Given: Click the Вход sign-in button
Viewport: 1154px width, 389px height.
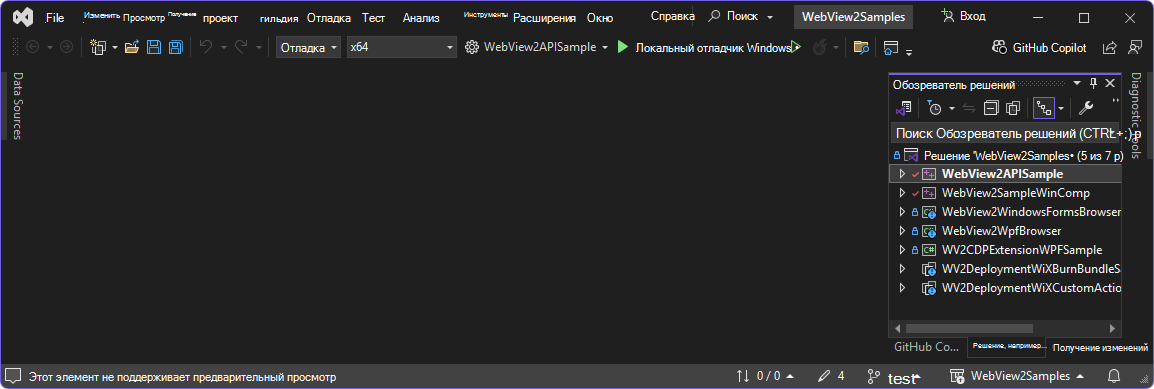Looking at the screenshot, I should click(963, 16).
